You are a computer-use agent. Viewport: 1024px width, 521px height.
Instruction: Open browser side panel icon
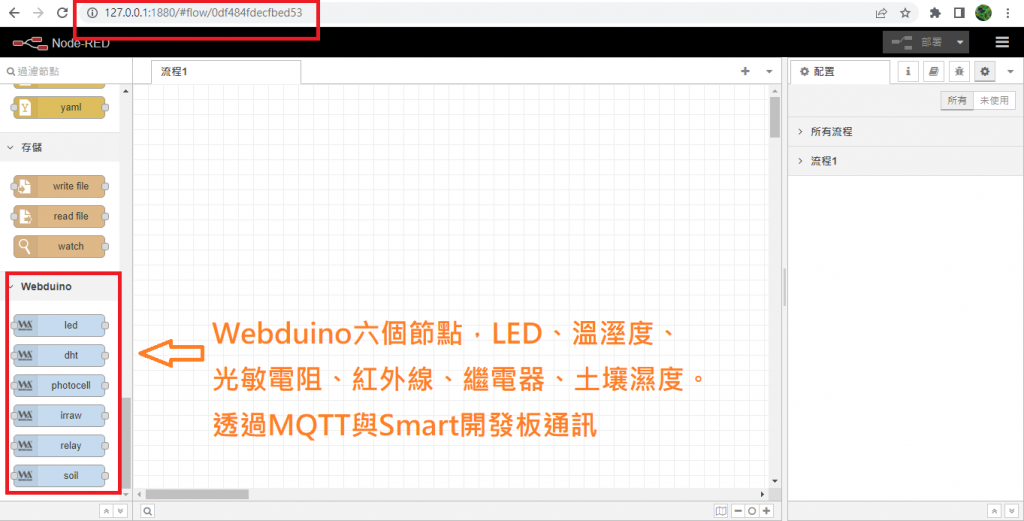click(x=959, y=12)
